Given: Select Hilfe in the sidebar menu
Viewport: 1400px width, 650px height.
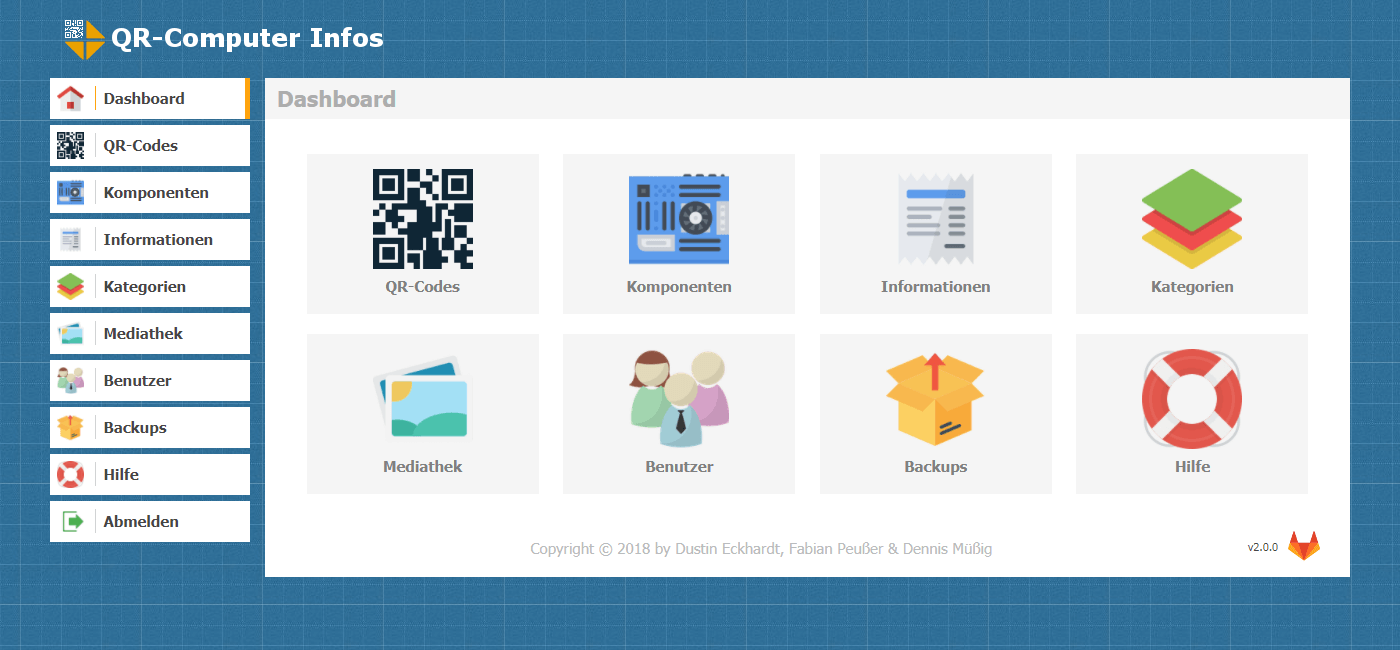Looking at the screenshot, I should 150,475.
